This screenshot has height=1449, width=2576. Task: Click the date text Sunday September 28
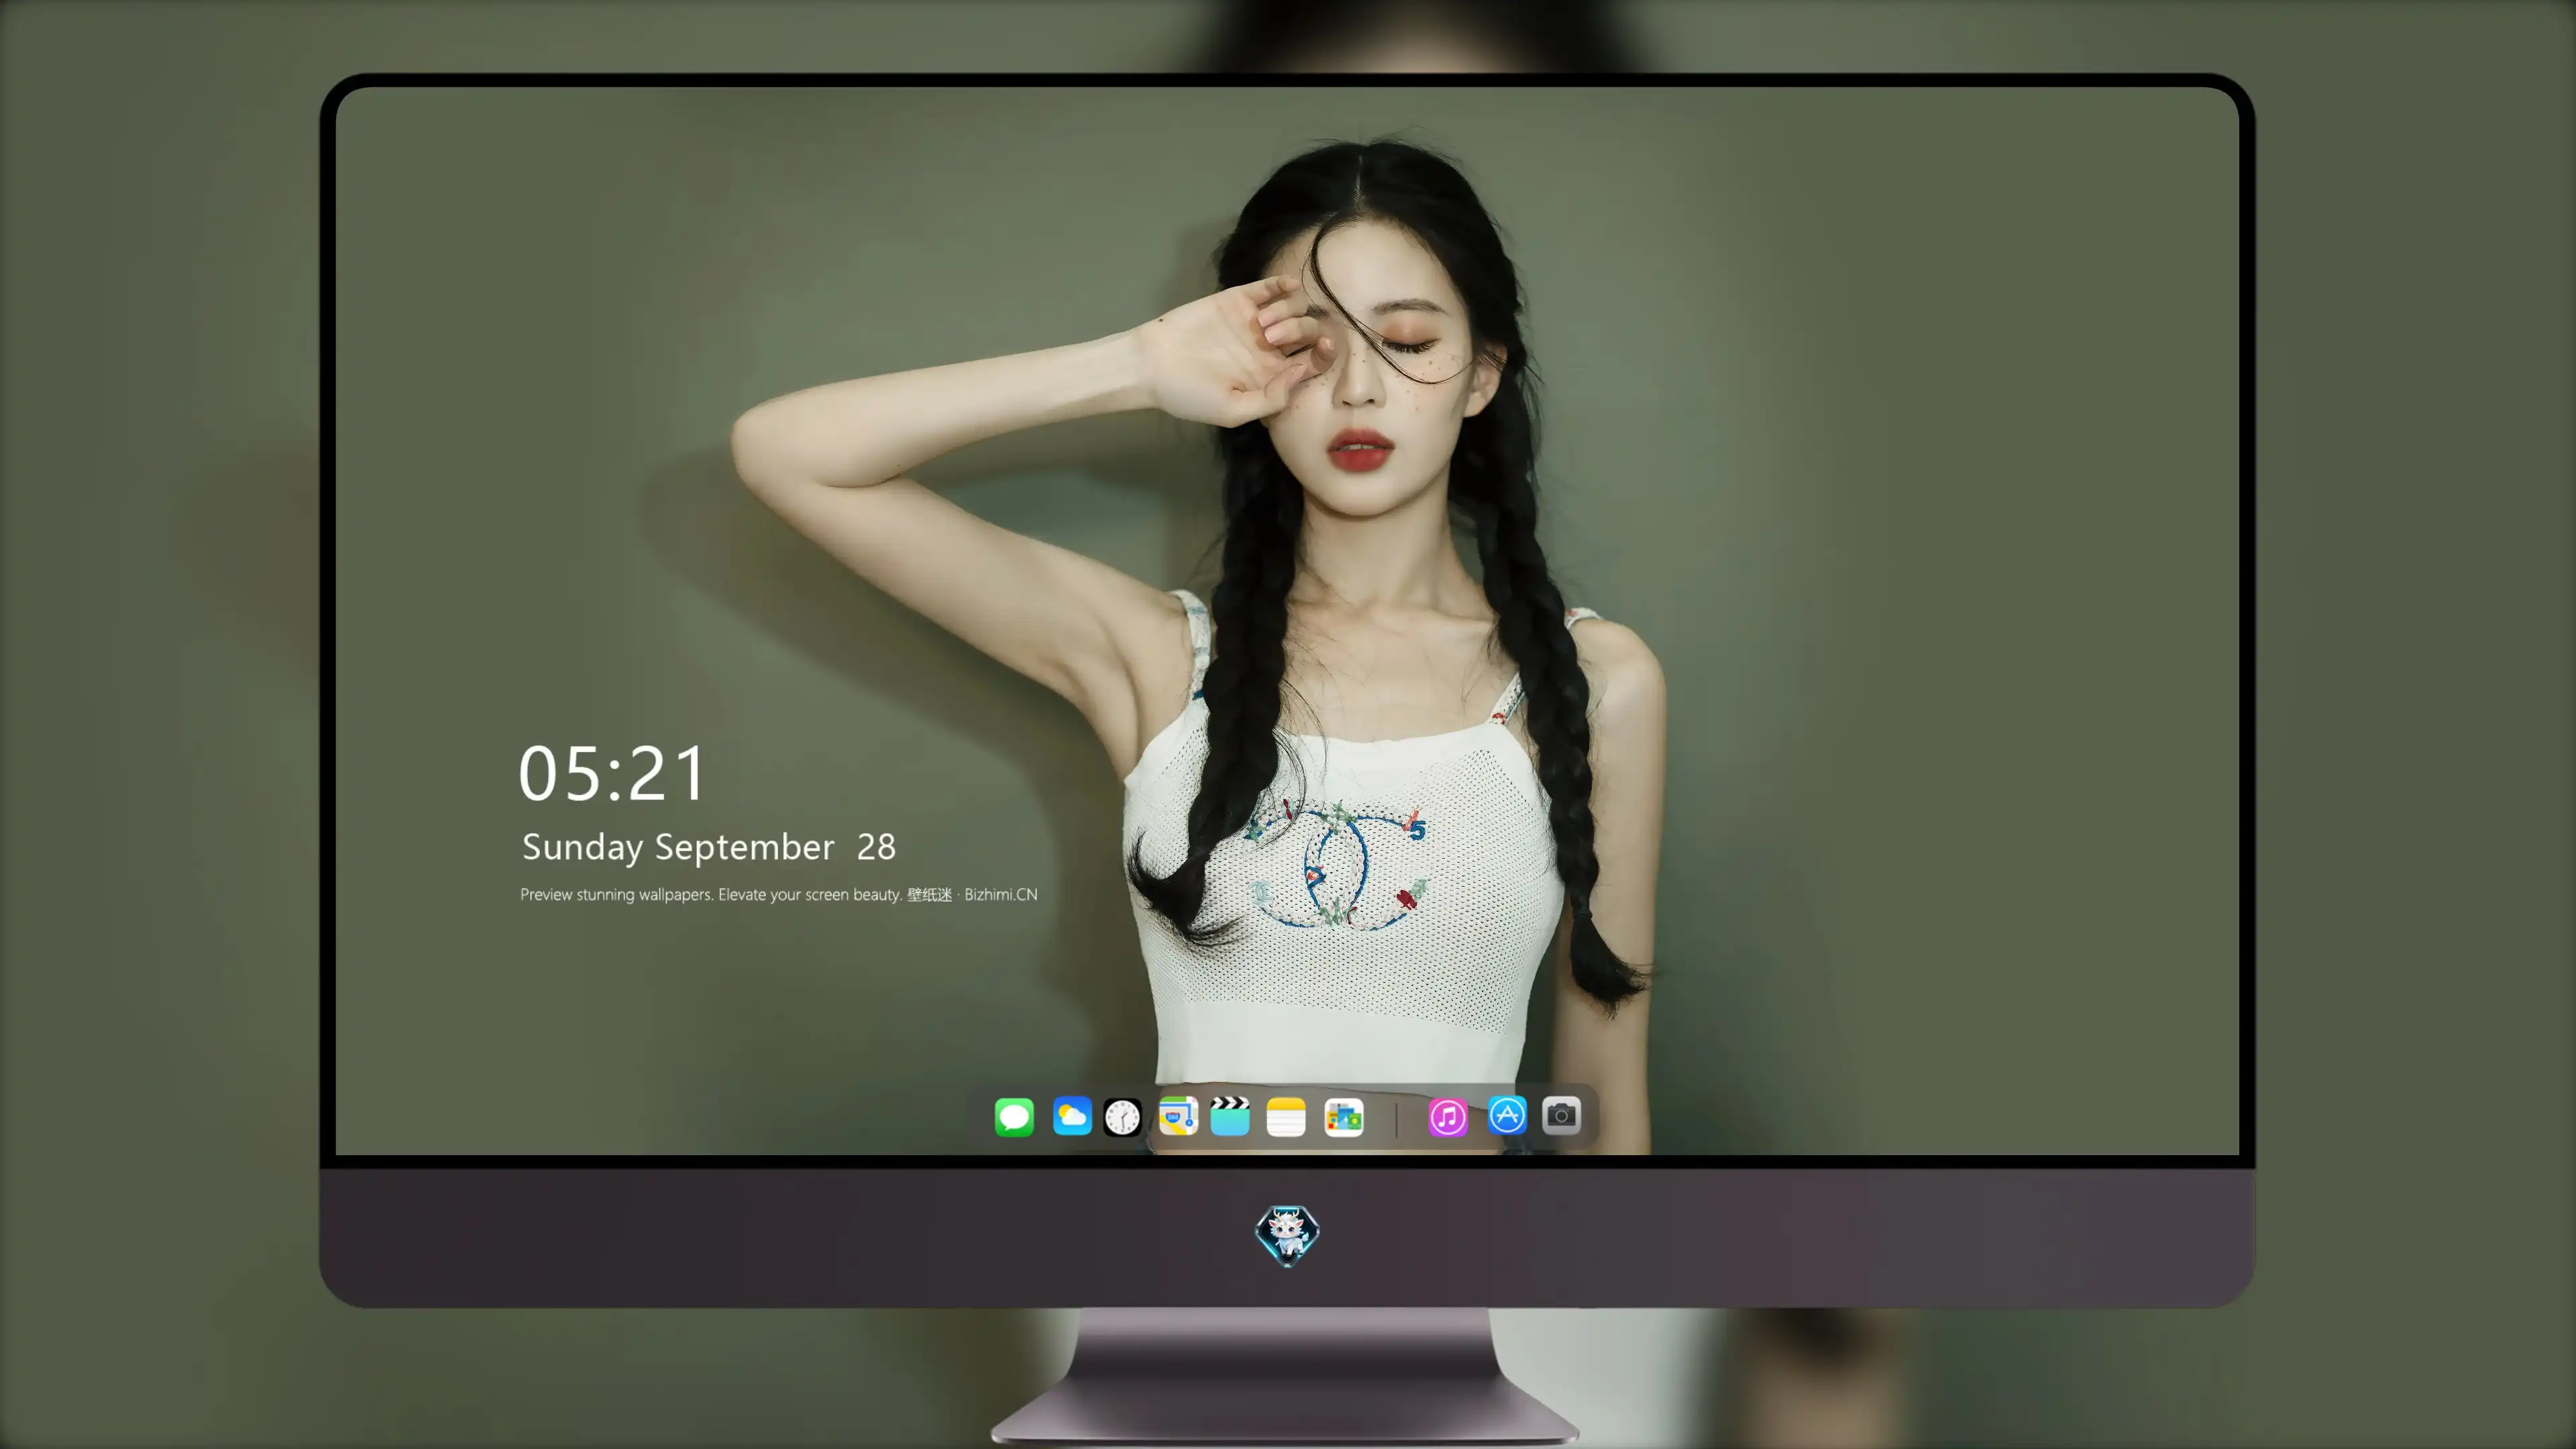[709, 848]
